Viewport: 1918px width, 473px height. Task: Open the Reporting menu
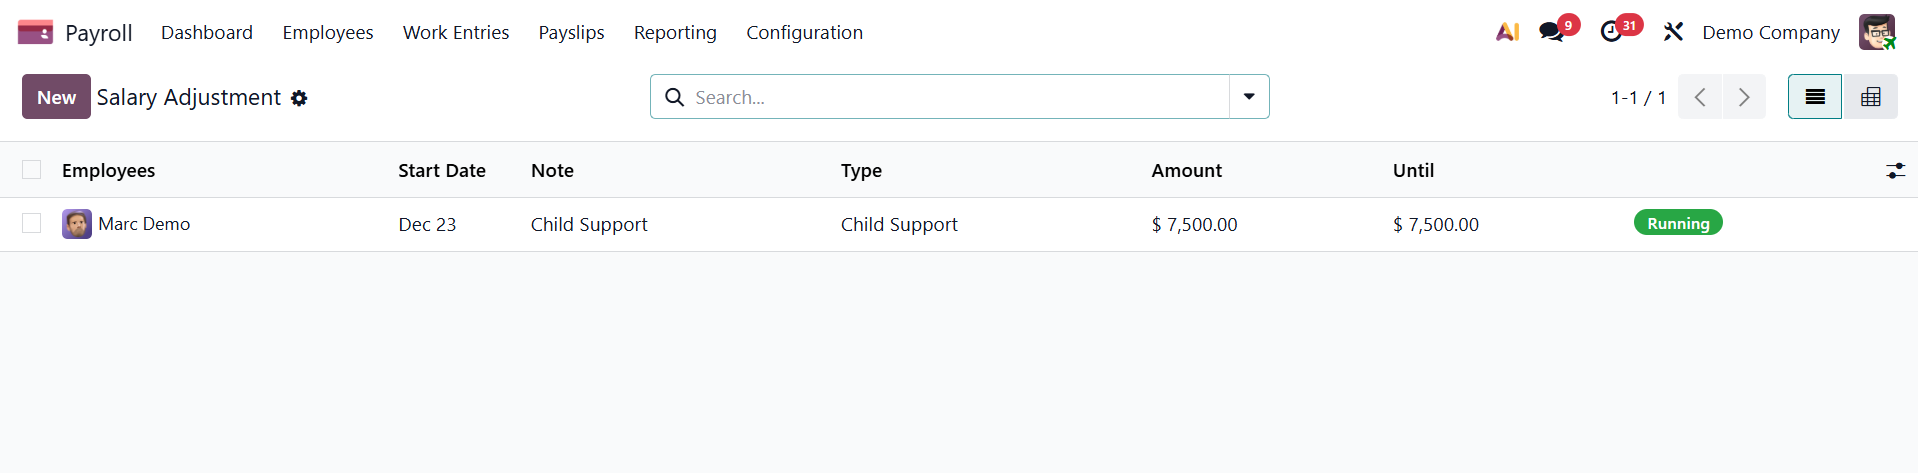pyautogui.click(x=675, y=33)
